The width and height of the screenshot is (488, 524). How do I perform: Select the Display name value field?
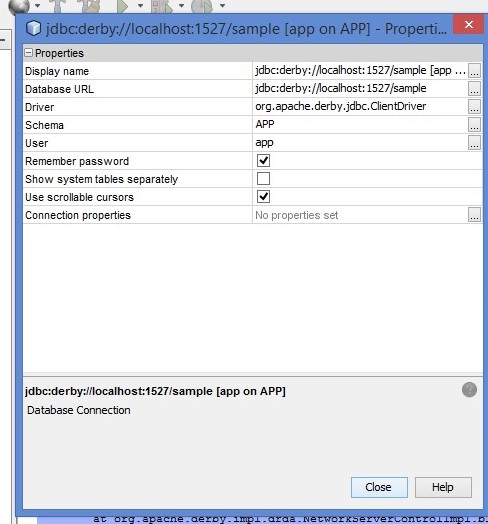(360, 71)
